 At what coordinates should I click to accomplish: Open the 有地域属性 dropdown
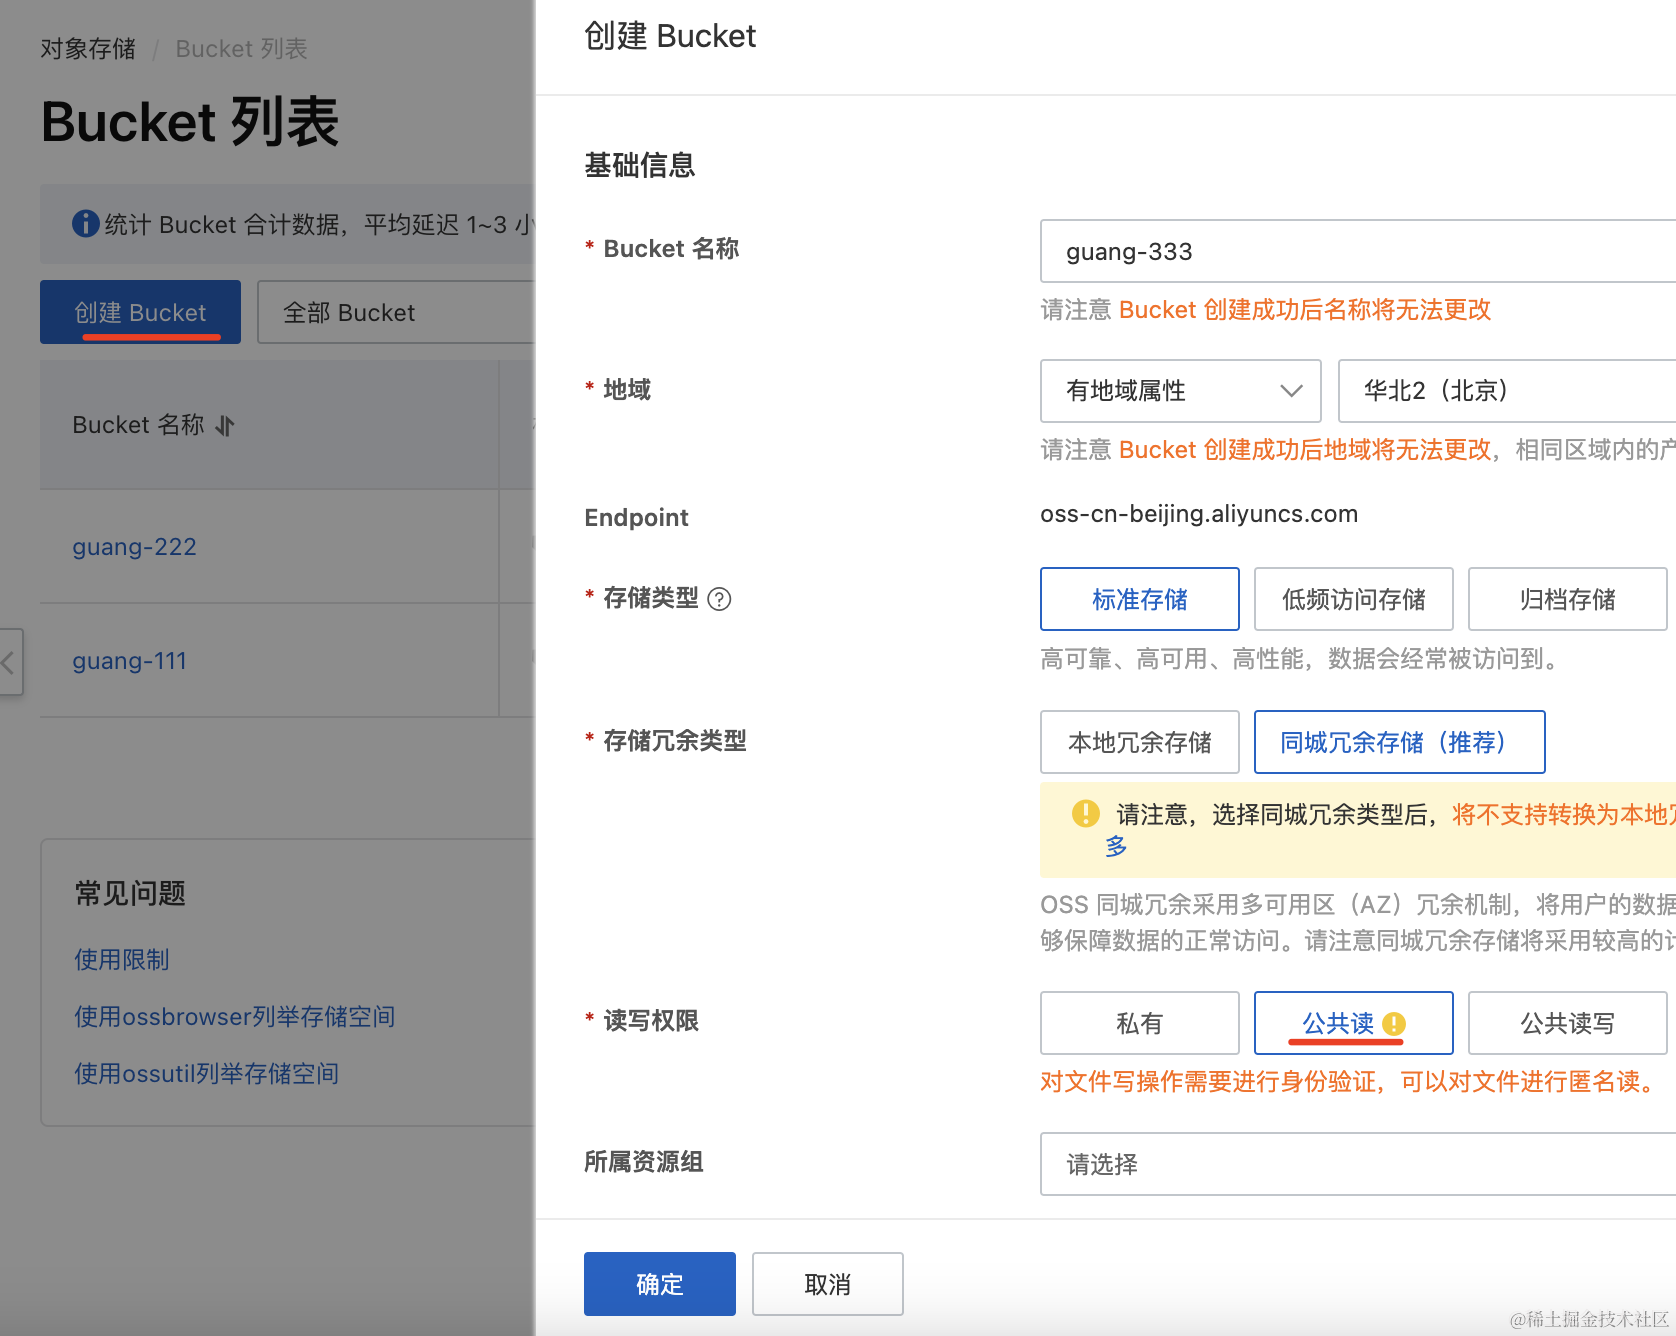click(1180, 391)
